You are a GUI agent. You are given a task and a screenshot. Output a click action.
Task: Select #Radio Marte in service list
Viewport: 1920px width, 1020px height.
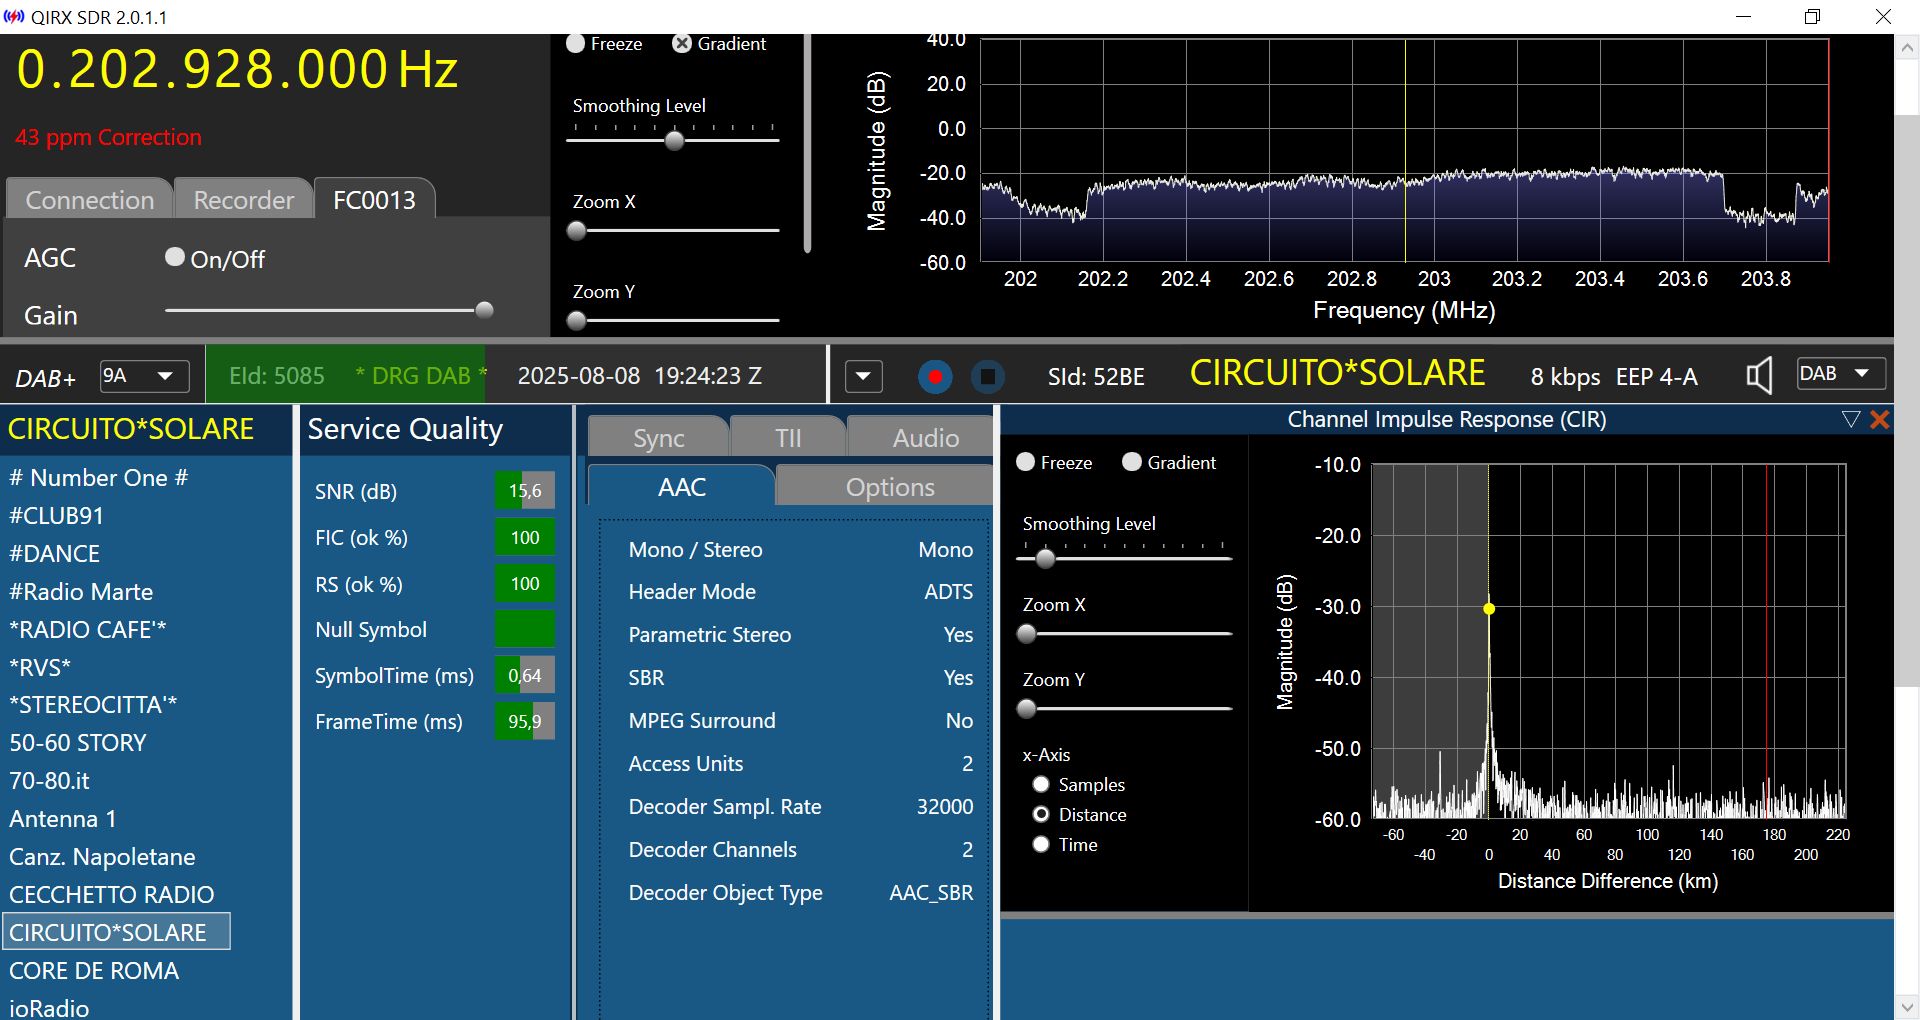click(x=81, y=592)
